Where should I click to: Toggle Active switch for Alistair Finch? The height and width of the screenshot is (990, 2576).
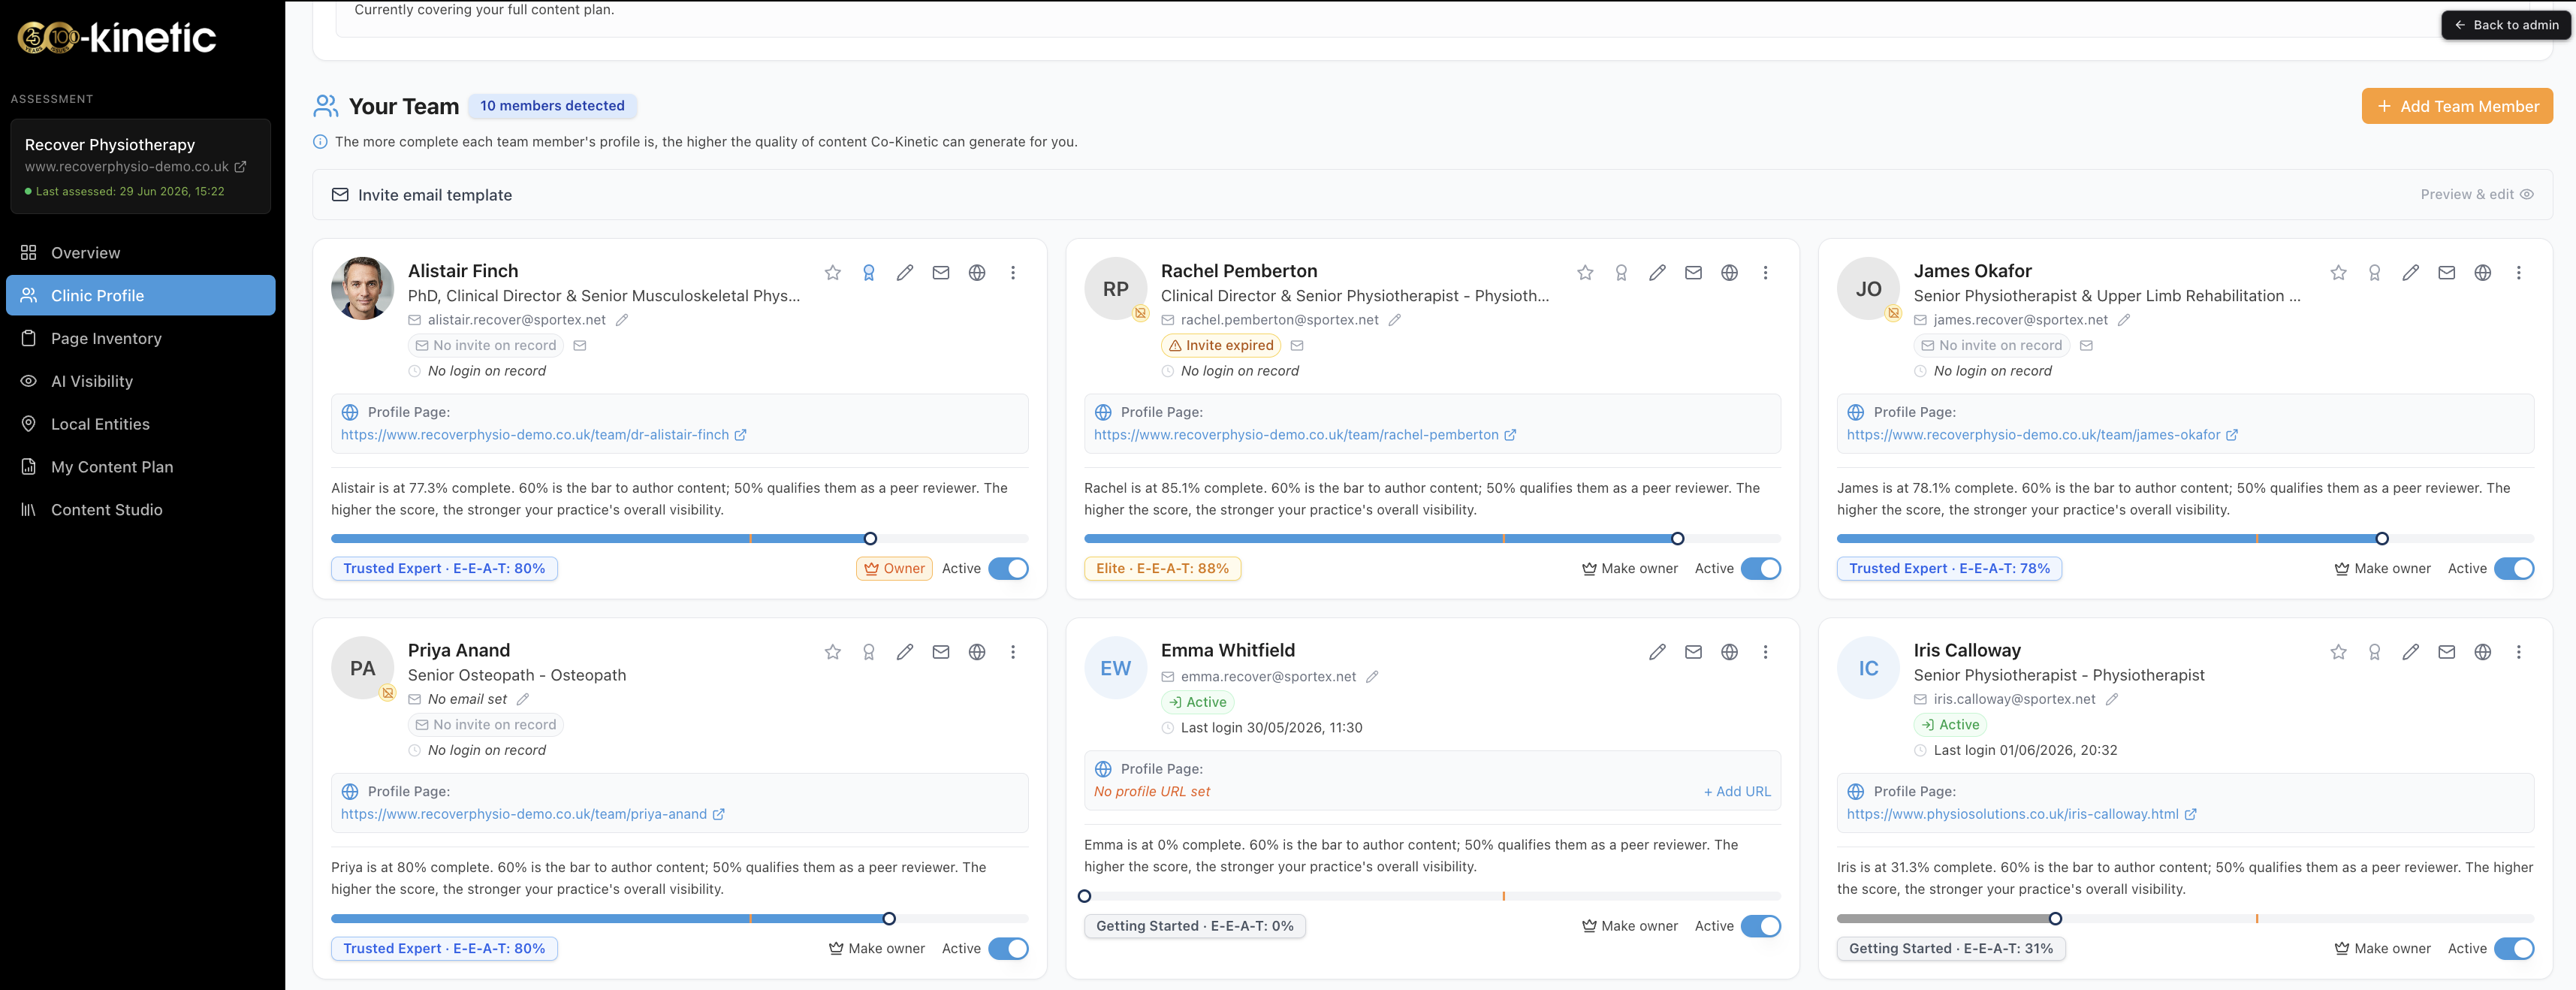(1008, 569)
